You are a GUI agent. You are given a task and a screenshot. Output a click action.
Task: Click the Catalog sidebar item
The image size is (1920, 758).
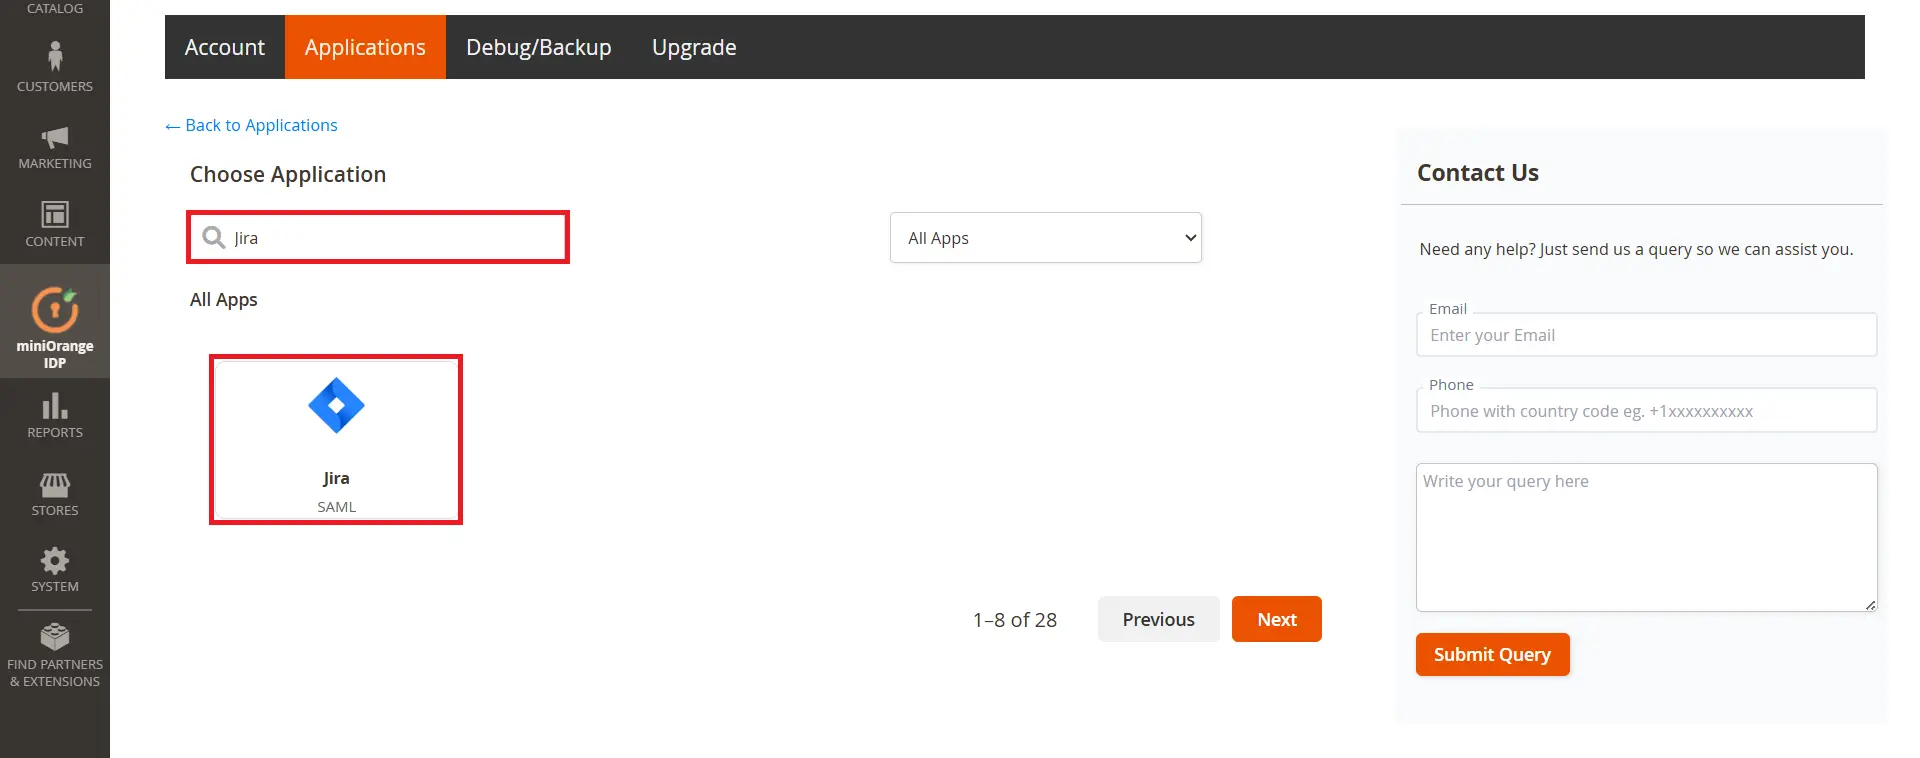tap(55, 8)
